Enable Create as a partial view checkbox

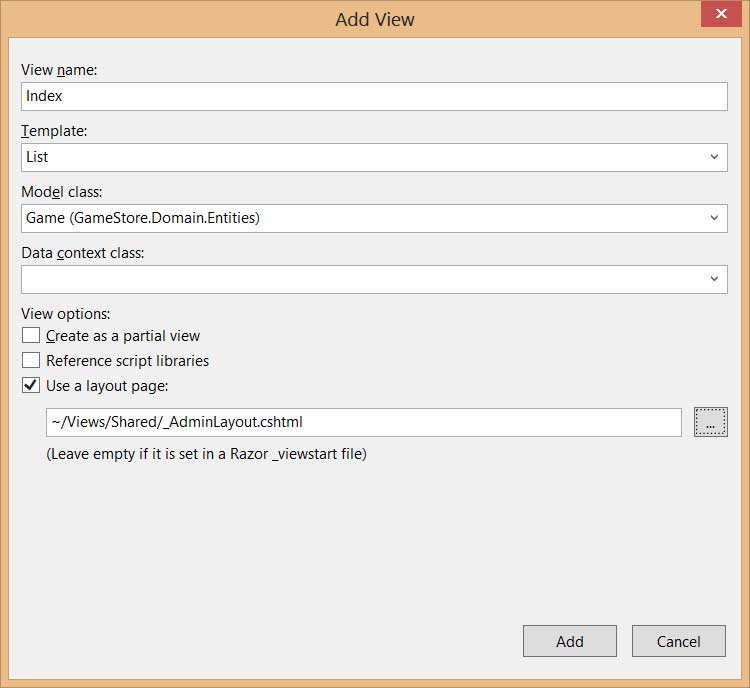pyautogui.click(x=31, y=335)
